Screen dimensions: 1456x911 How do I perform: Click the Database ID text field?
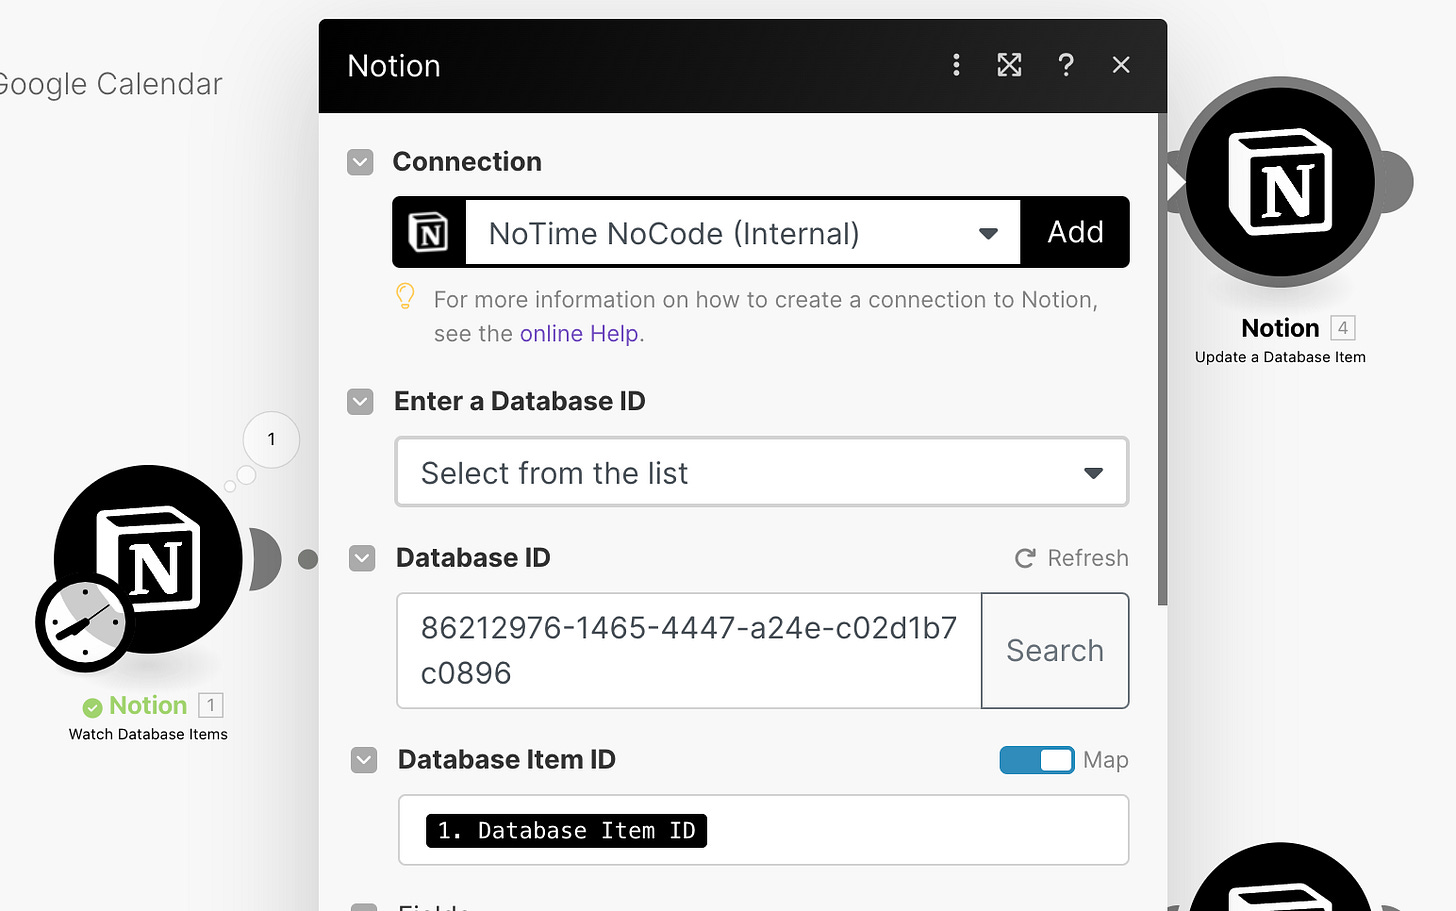tap(688, 651)
